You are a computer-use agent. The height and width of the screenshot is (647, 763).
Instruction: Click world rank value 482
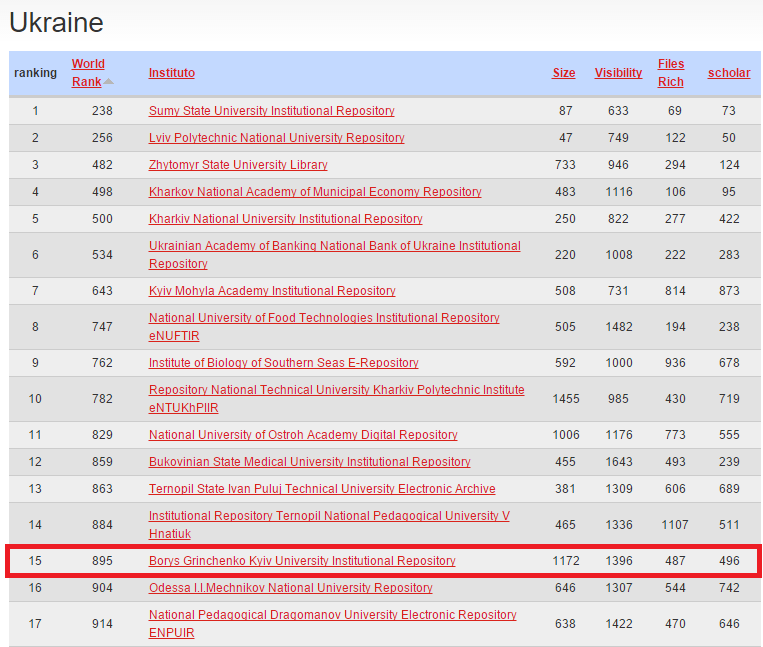click(102, 165)
